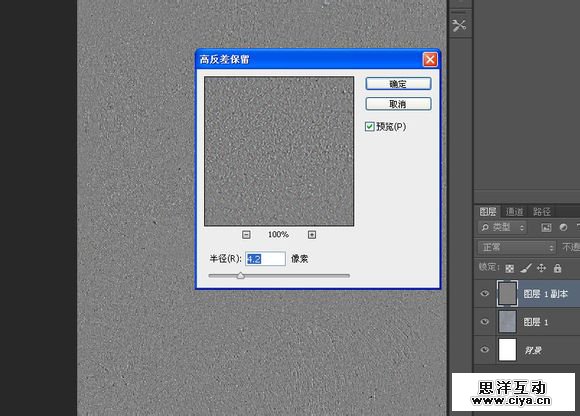This screenshot has width=580, height=416.
Task: Click the lock image pixels brush icon
Action: [526, 268]
